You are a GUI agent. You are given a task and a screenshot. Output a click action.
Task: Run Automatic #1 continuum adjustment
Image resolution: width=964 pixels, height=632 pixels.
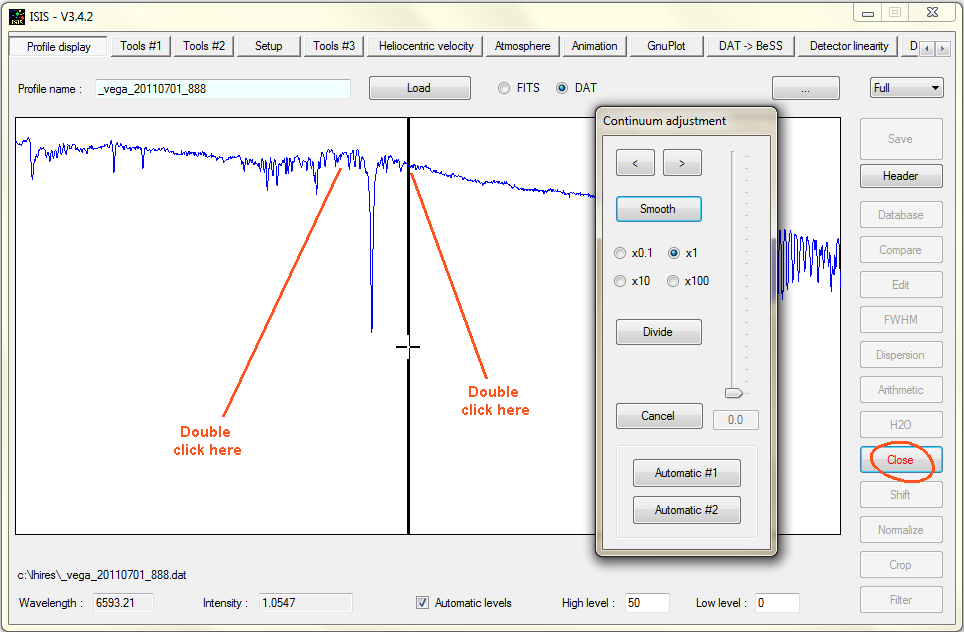686,473
